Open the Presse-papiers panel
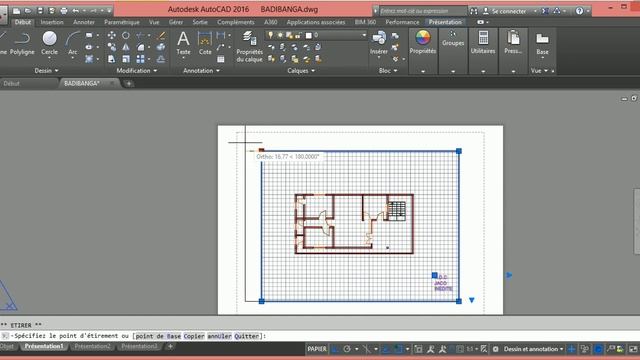The height and width of the screenshot is (360, 640). click(513, 42)
